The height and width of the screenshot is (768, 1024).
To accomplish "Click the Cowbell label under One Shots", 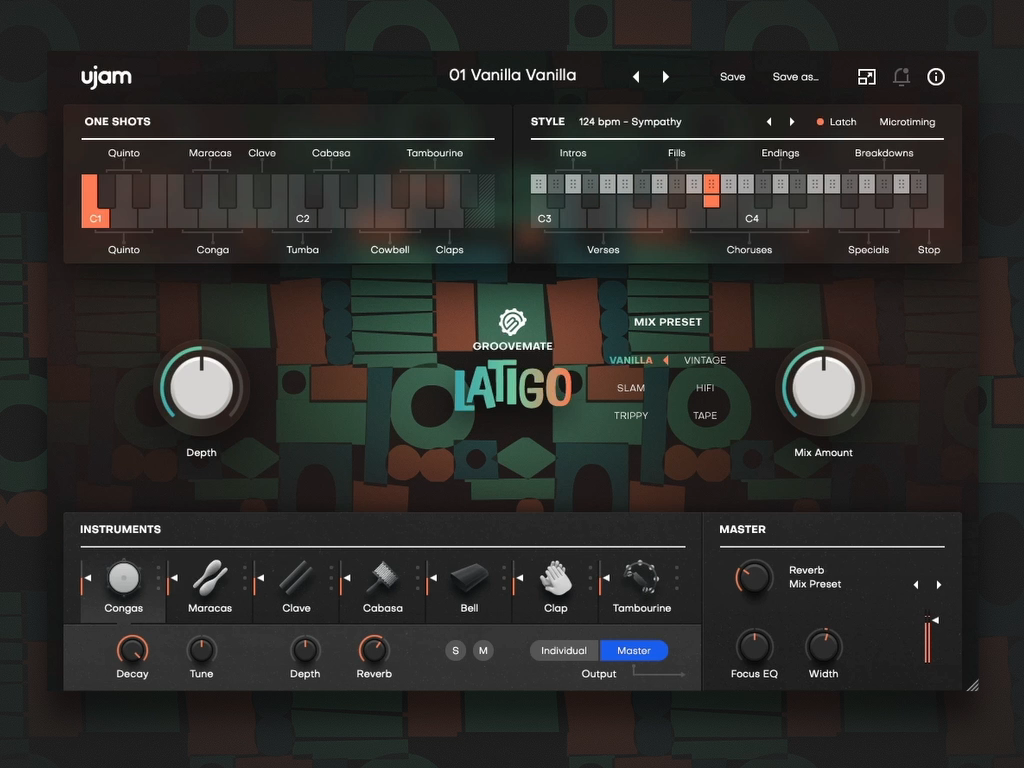I will (390, 250).
